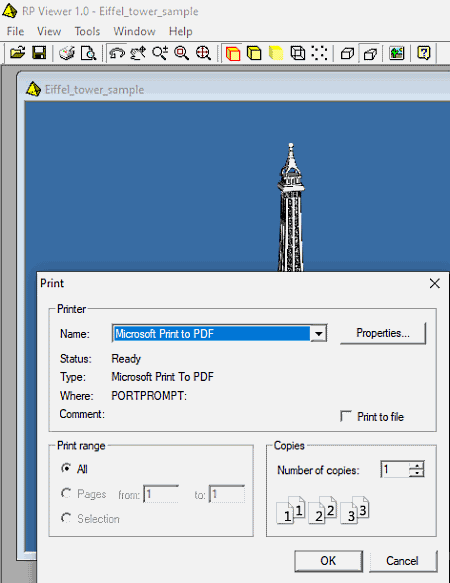450x583 pixels.
Task: Click the Ready status text
Action: point(126,359)
